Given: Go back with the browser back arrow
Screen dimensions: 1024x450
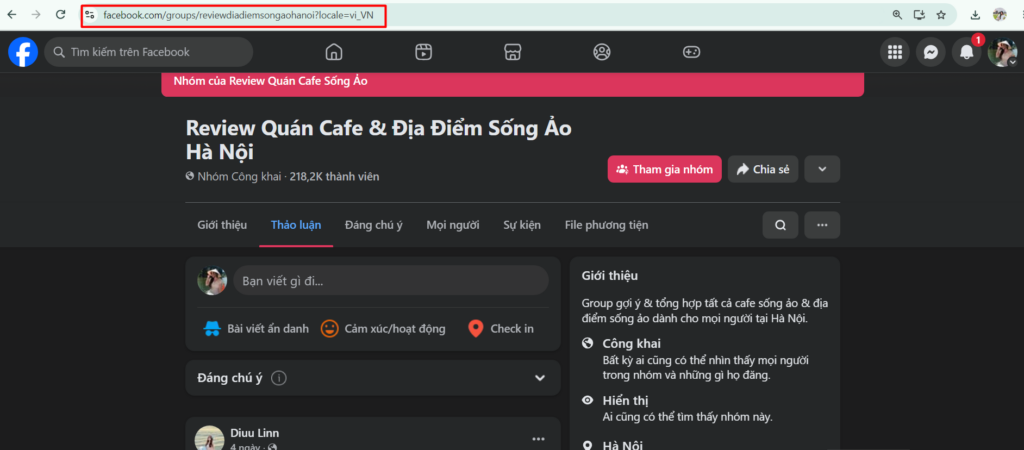Looking at the screenshot, I should point(12,14).
